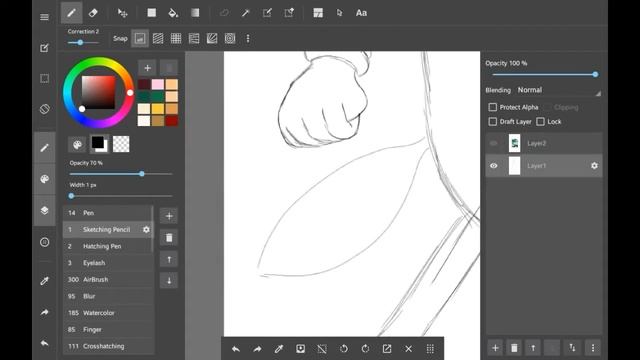Toggle the color palette panel in sidebar
Viewport: 640px width, 360px height.
point(44,179)
